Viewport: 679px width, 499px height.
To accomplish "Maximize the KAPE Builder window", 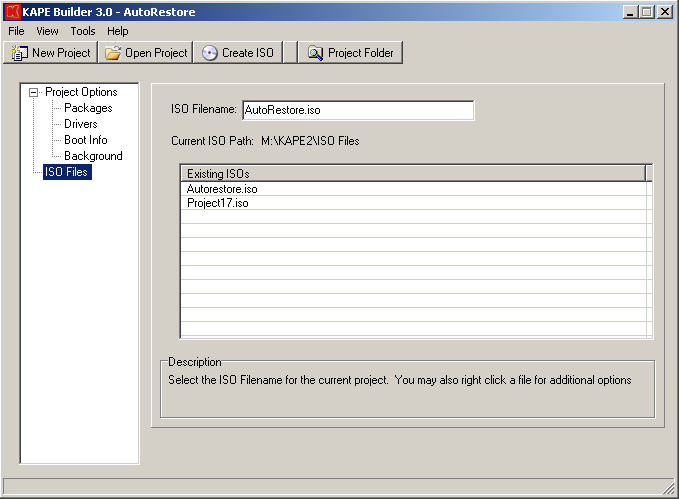I will (x=646, y=12).
